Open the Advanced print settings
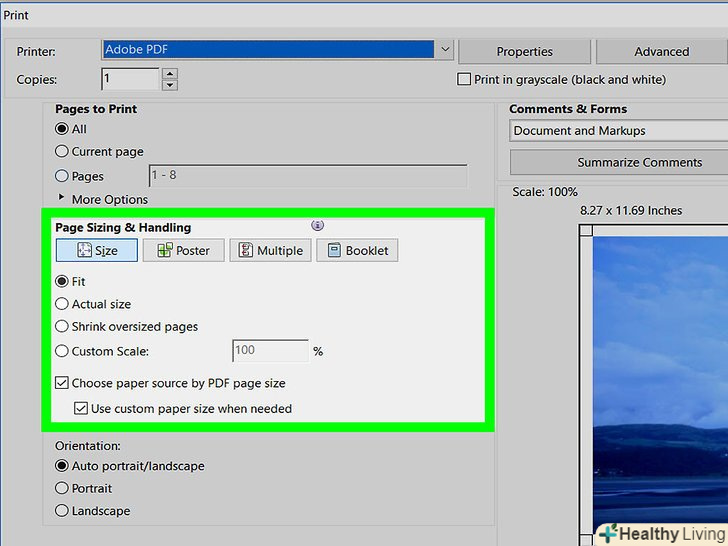Viewport: 728px width, 546px height. (x=662, y=52)
